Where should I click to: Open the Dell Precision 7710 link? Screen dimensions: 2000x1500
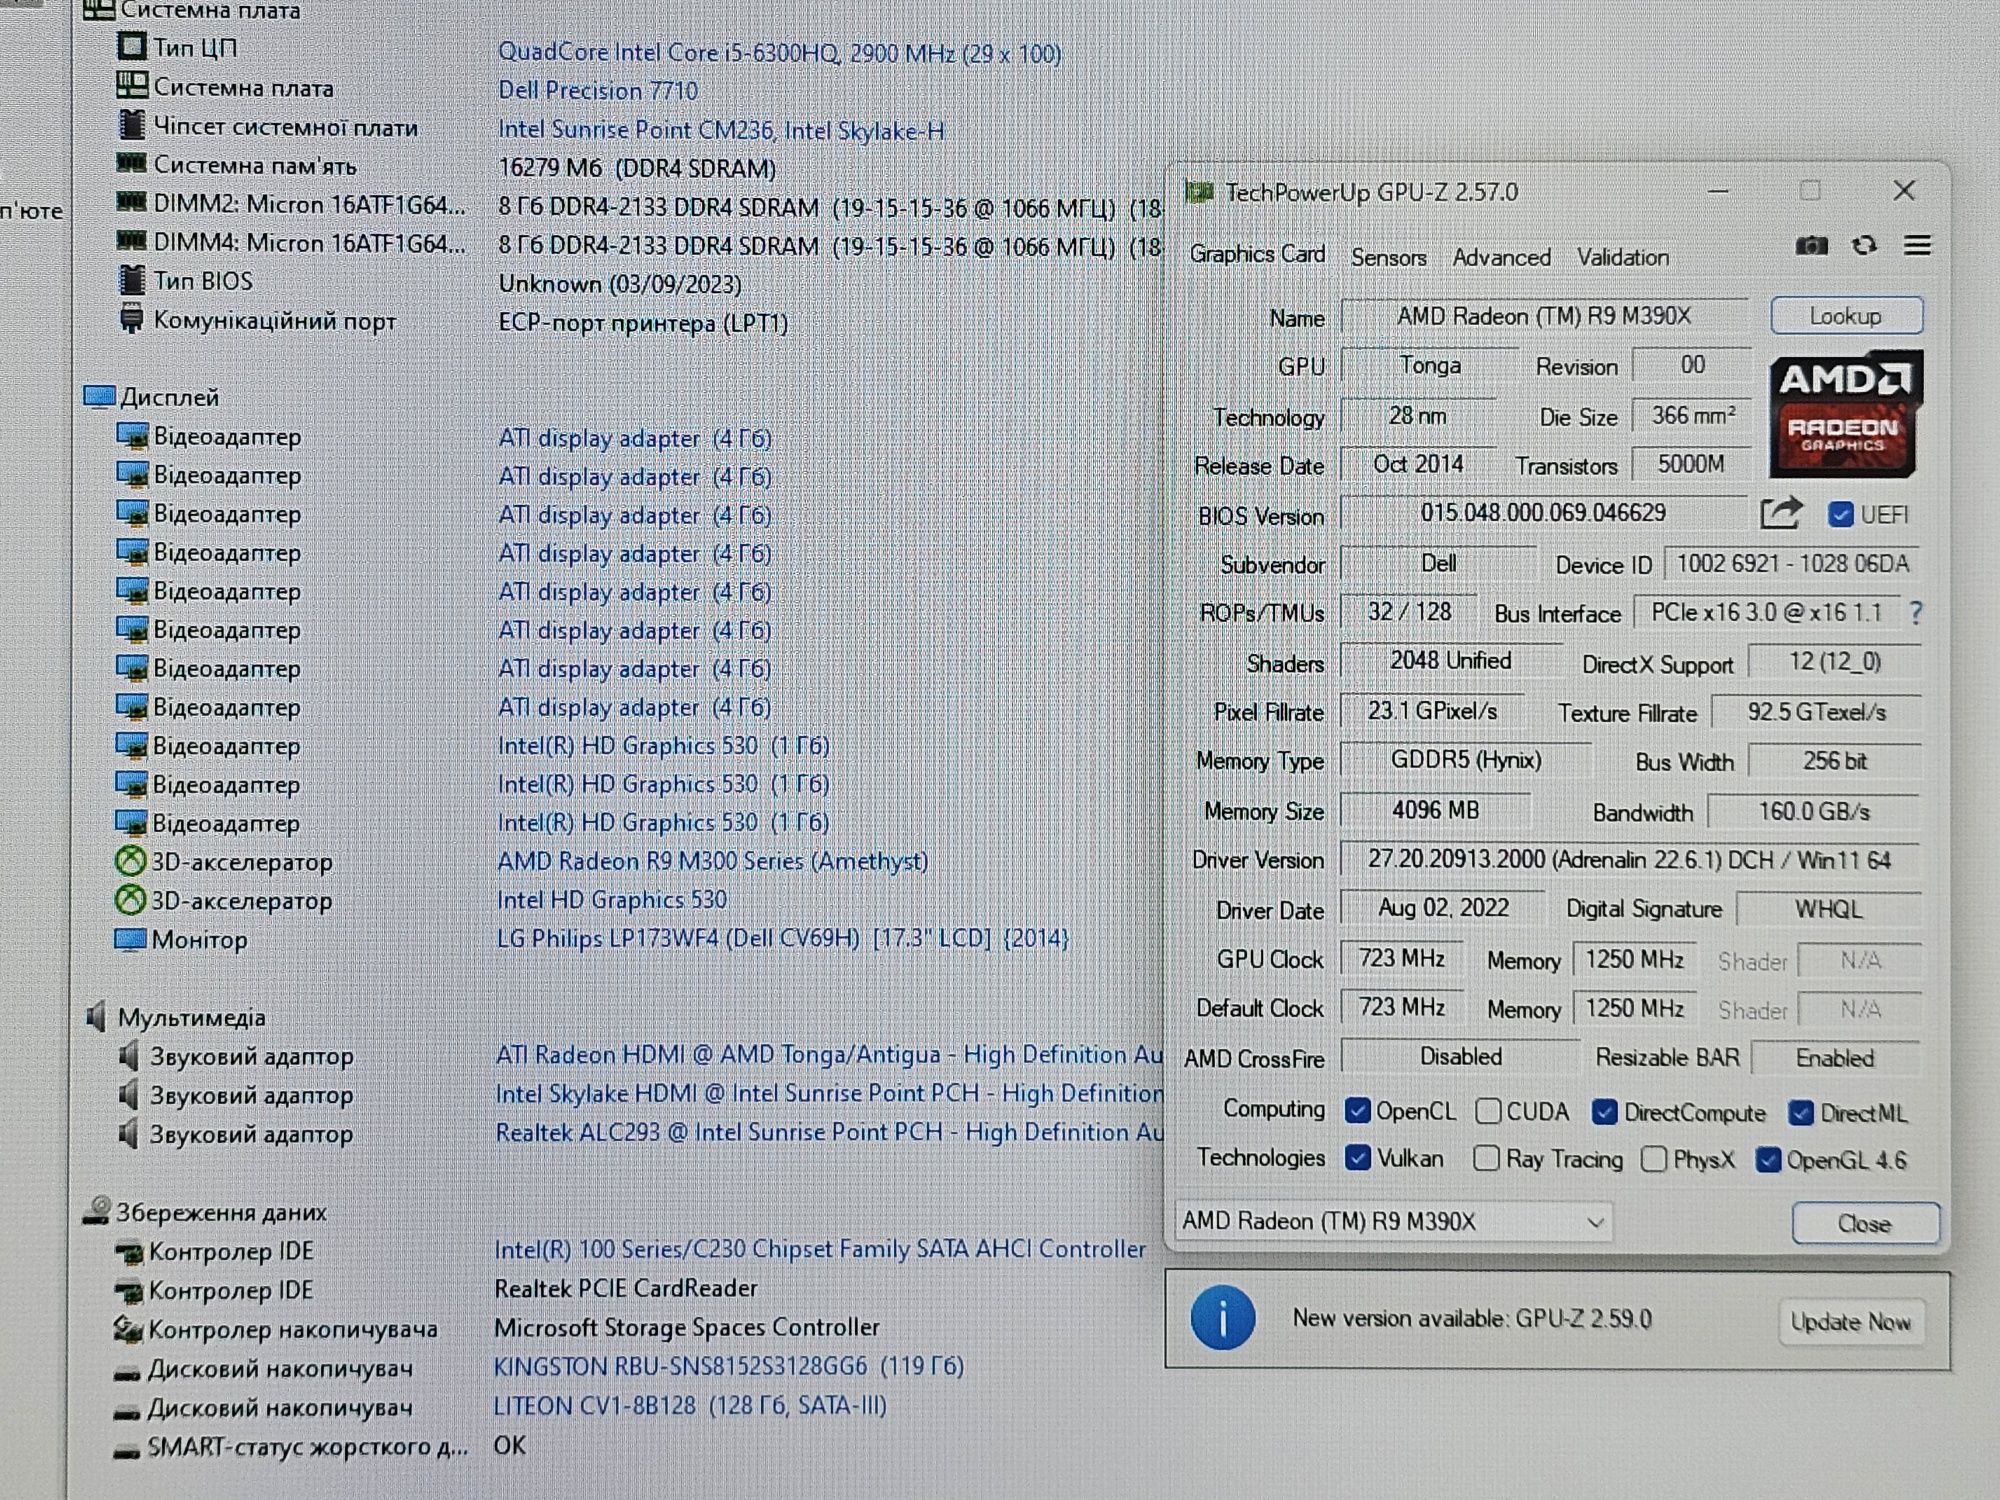click(598, 91)
